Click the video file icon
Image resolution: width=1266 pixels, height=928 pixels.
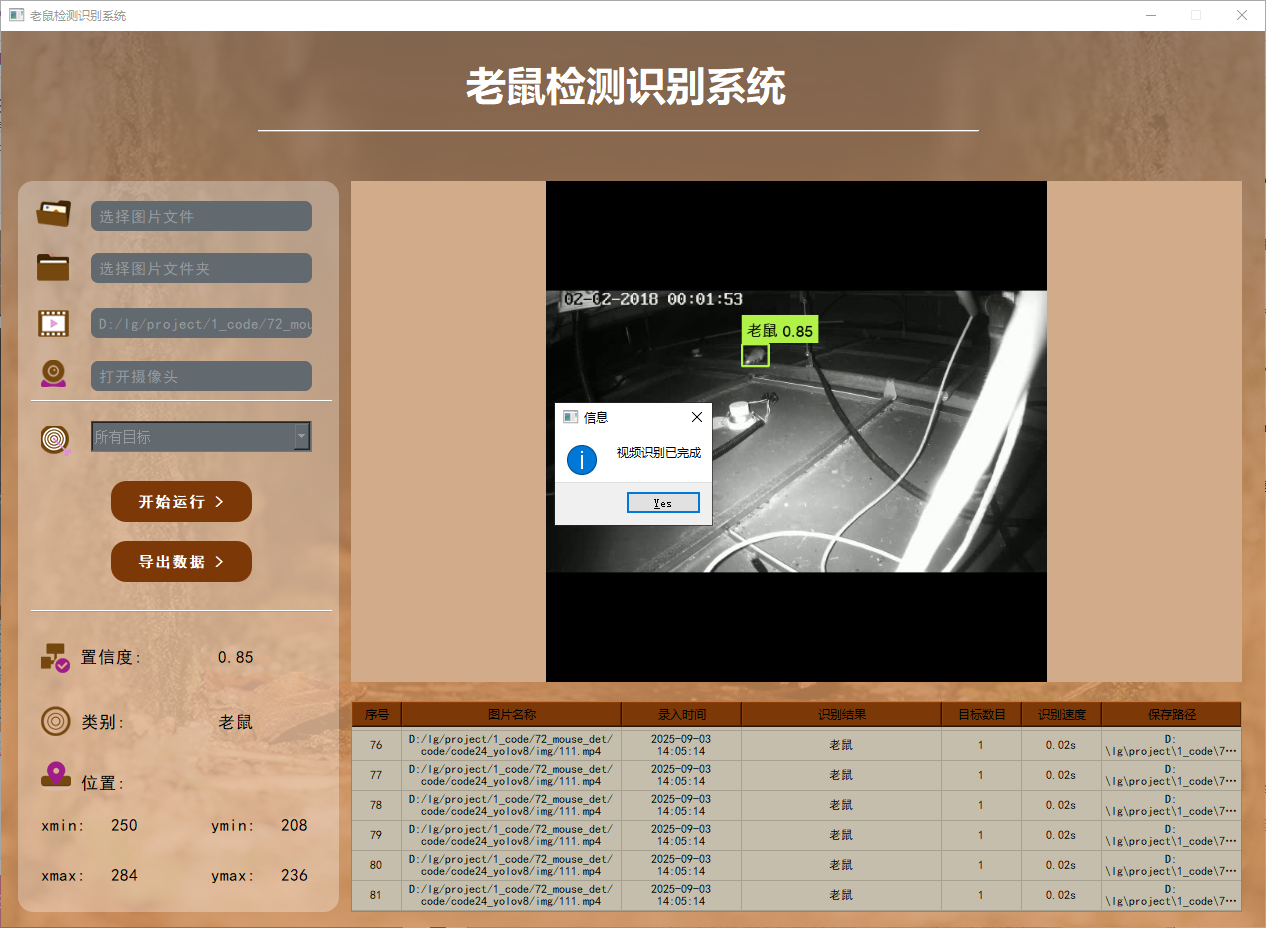click(54, 323)
